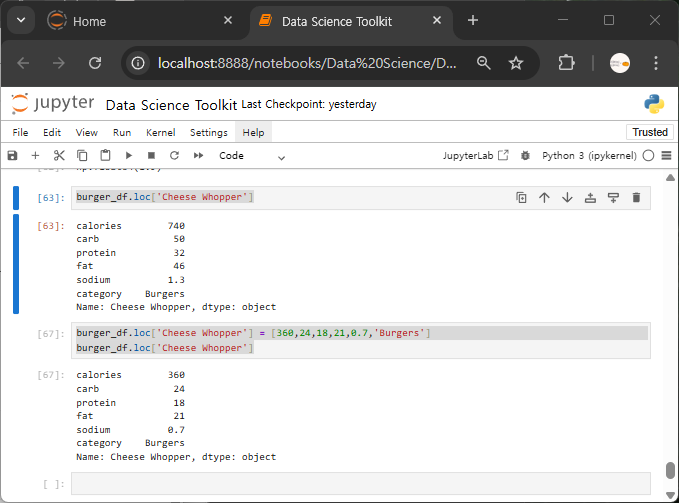This screenshot has height=503, width=679.
Task: Open the zoom magnifier icon in address bar
Action: click(483, 63)
